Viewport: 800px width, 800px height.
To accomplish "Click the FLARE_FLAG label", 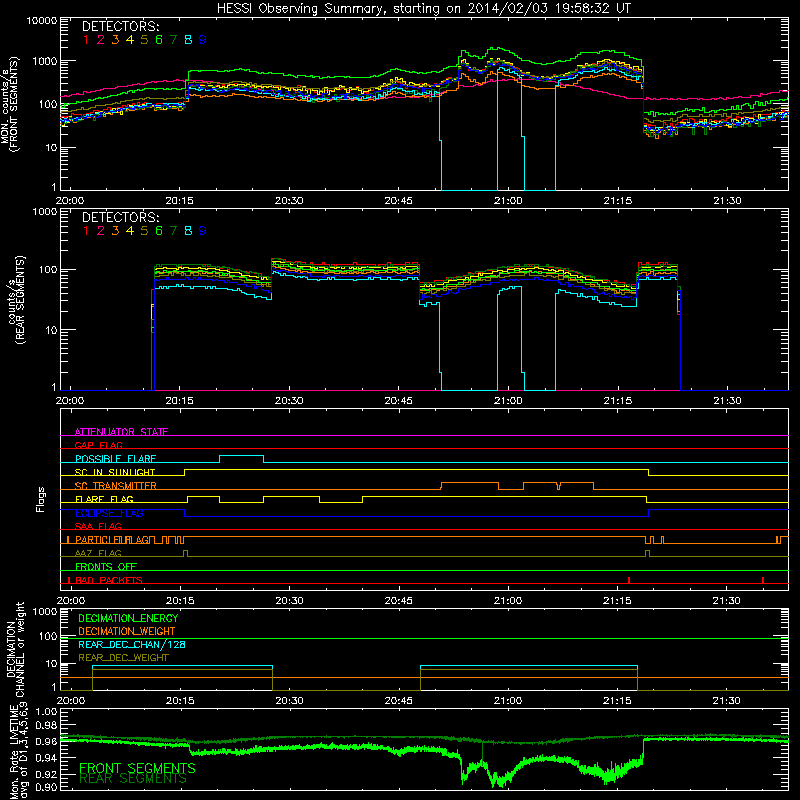I will coord(104,499).
